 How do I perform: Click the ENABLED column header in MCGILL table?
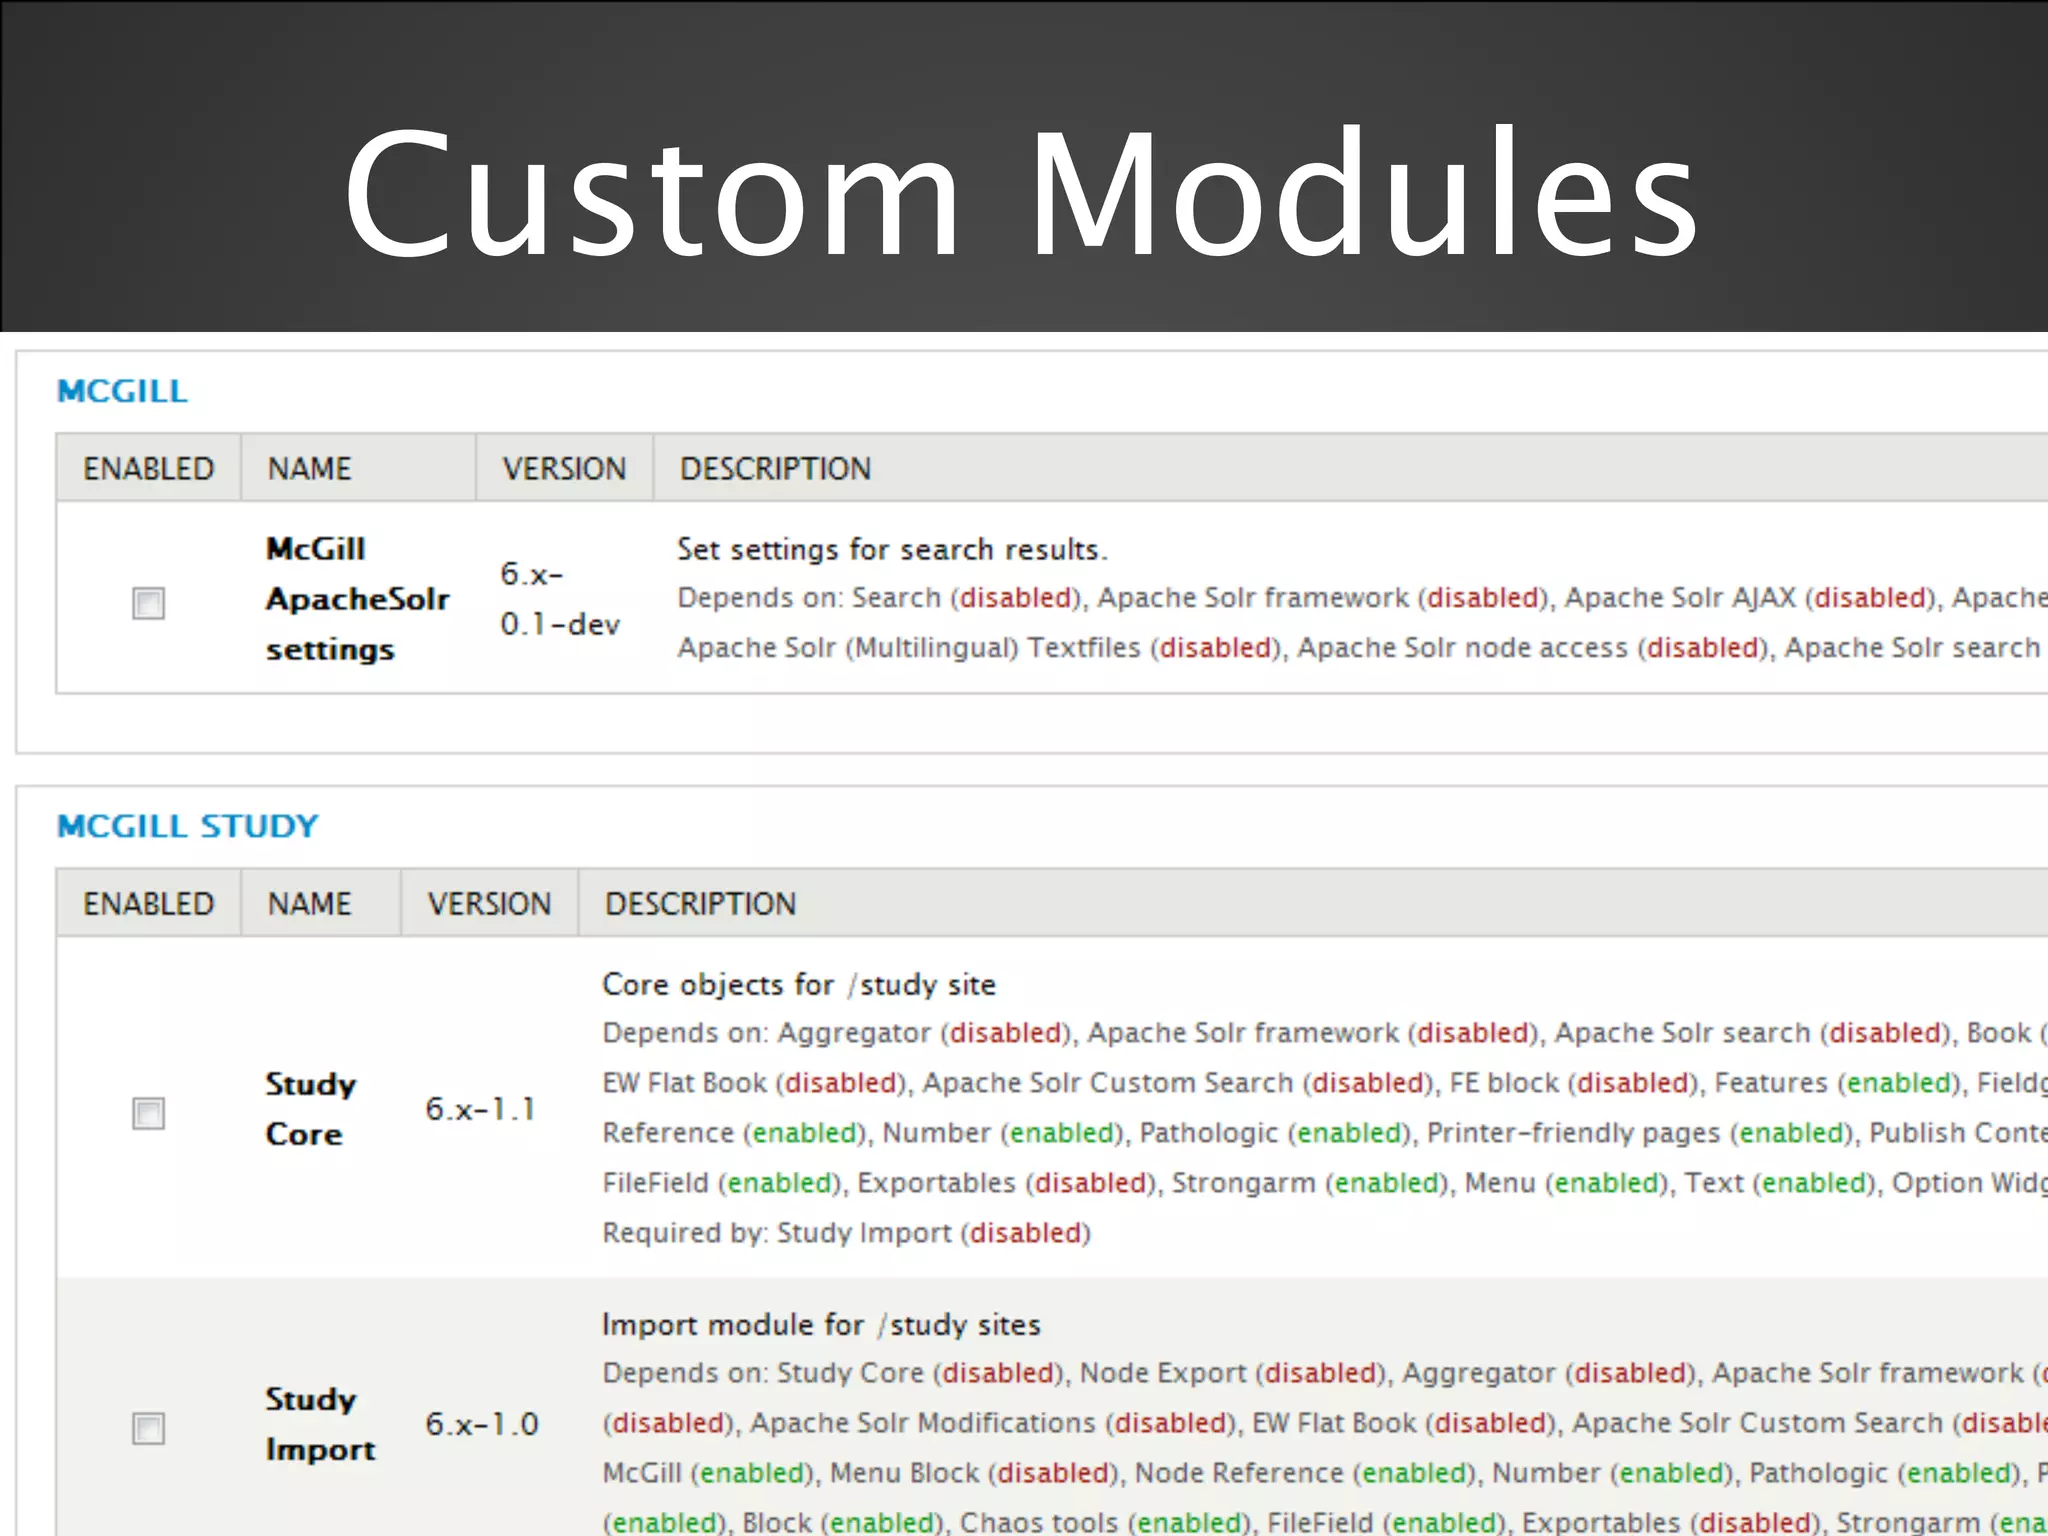coord(148,468)
